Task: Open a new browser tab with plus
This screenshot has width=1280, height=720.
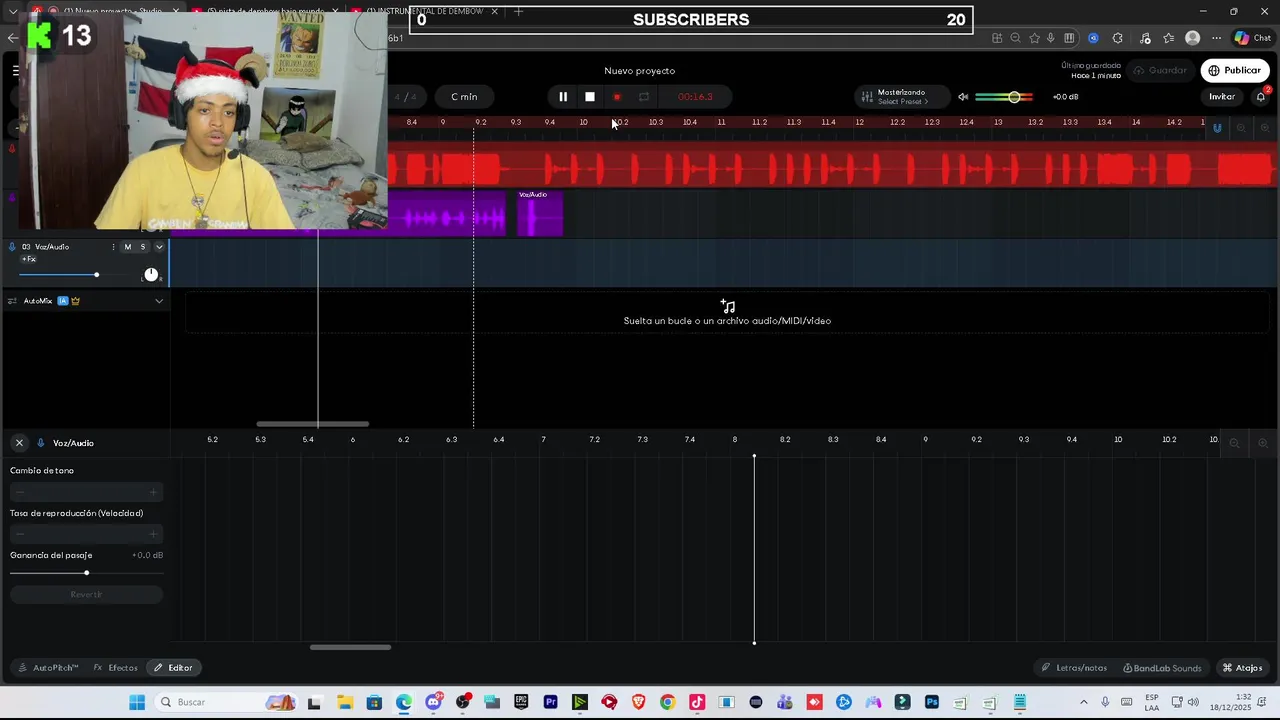Action: click(518, 11)
